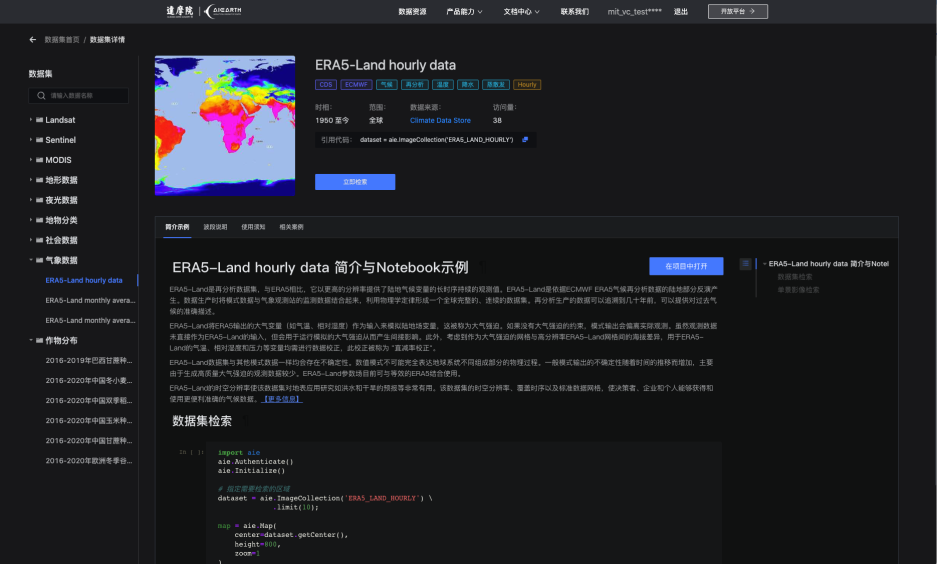Click the Hourly tag
Viewport: 937px width, 564px height.
pos(526,85)
